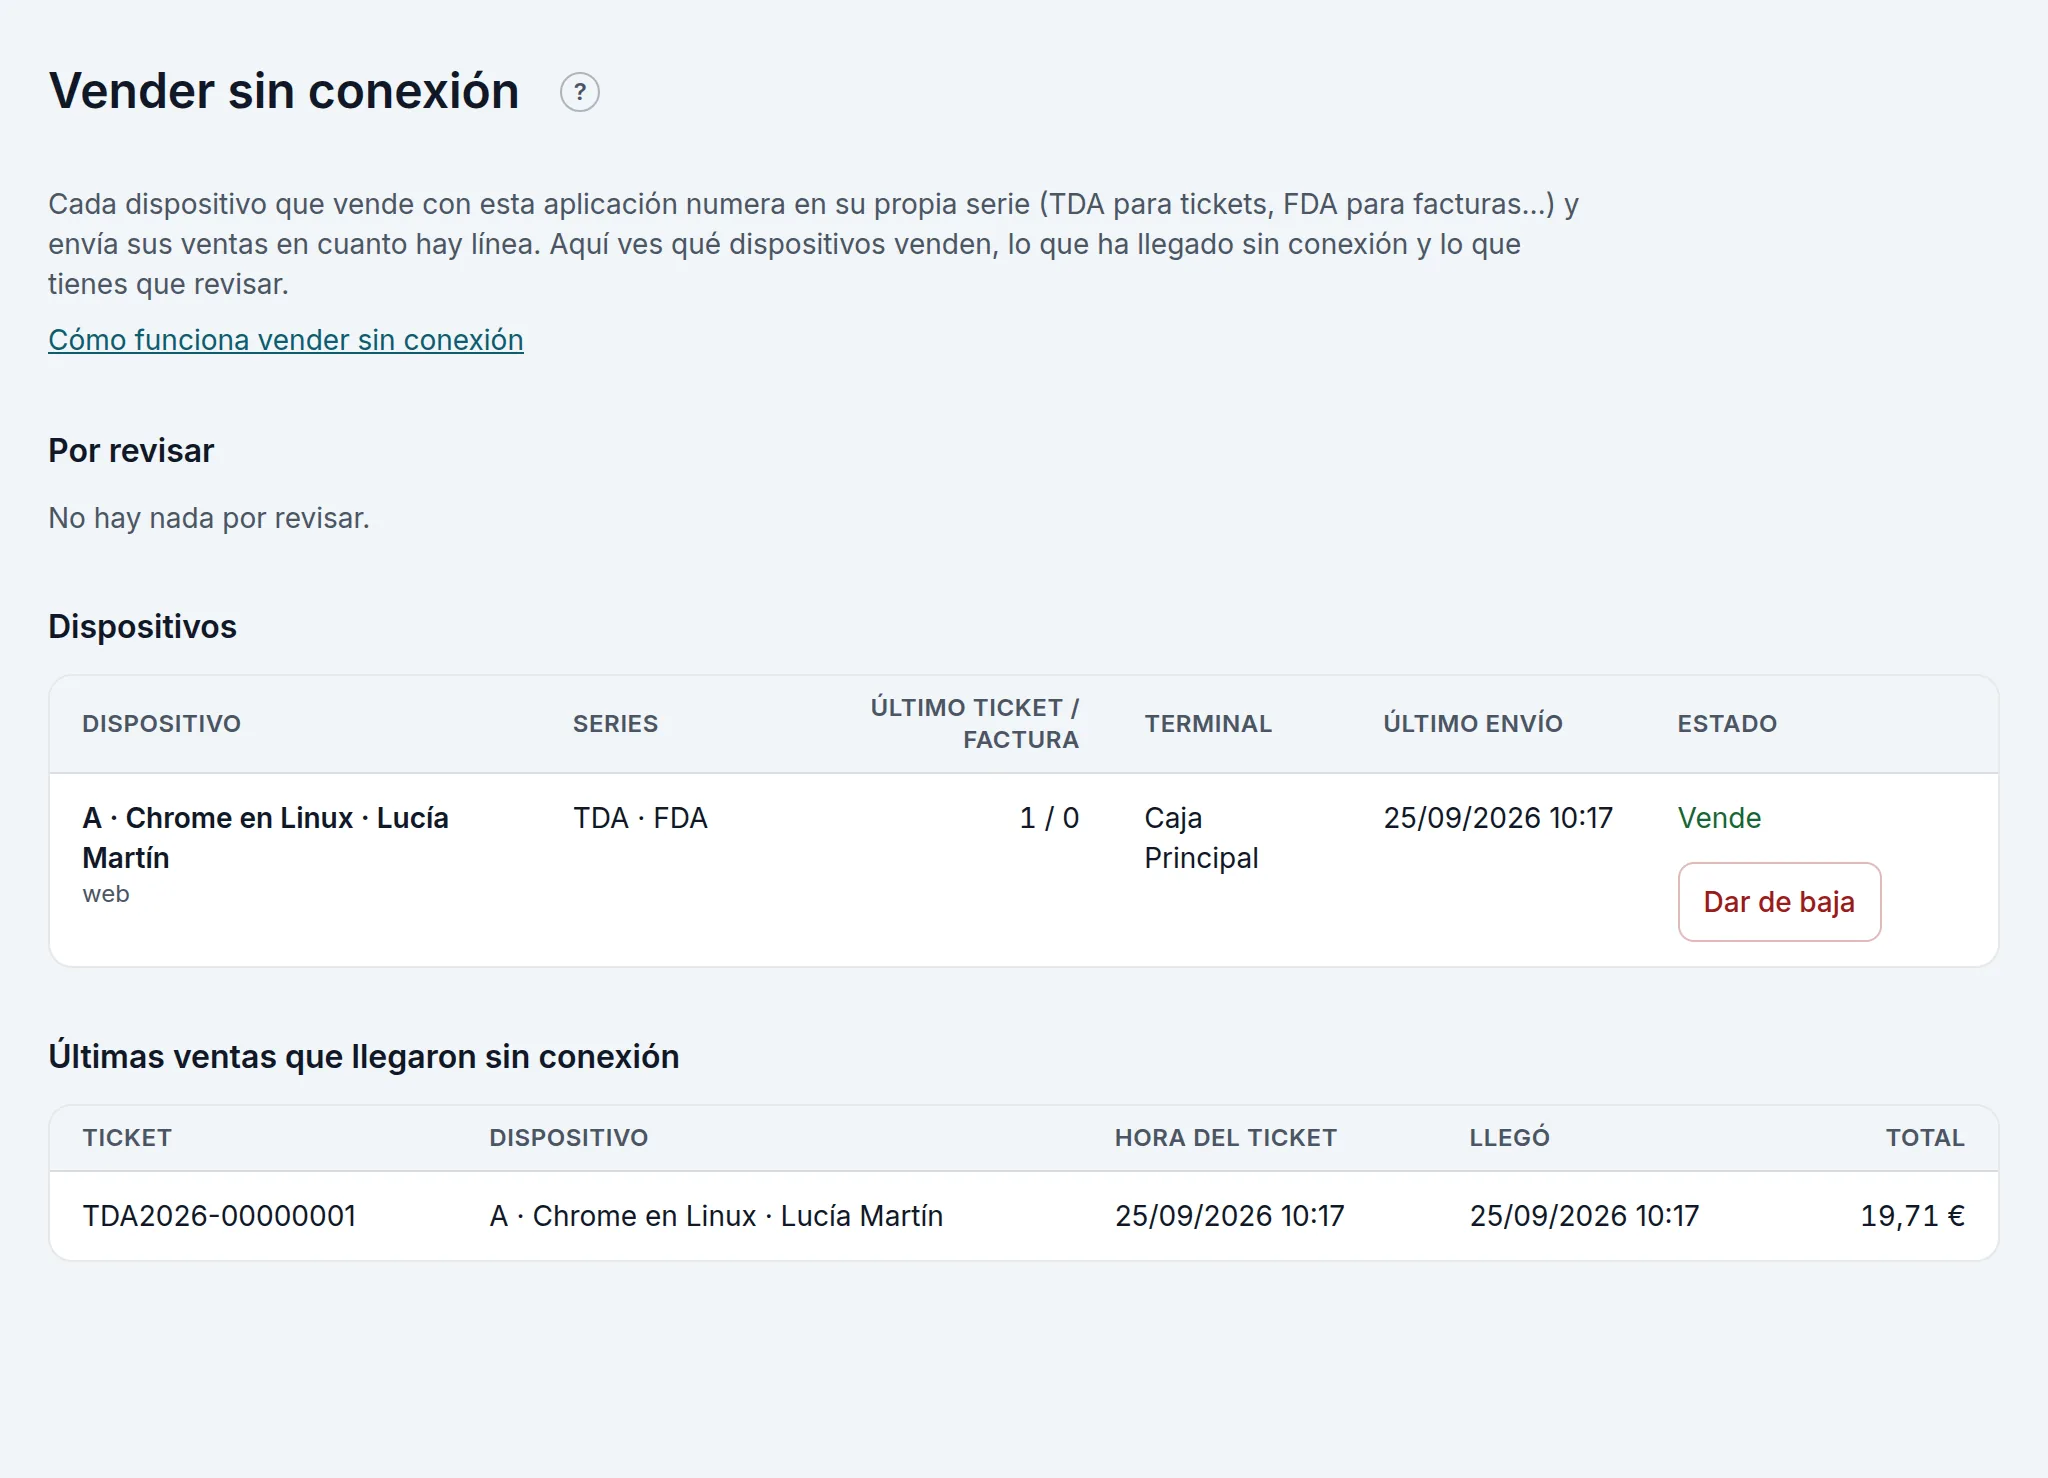Click the 'Dispositivos' section heading

142,627
